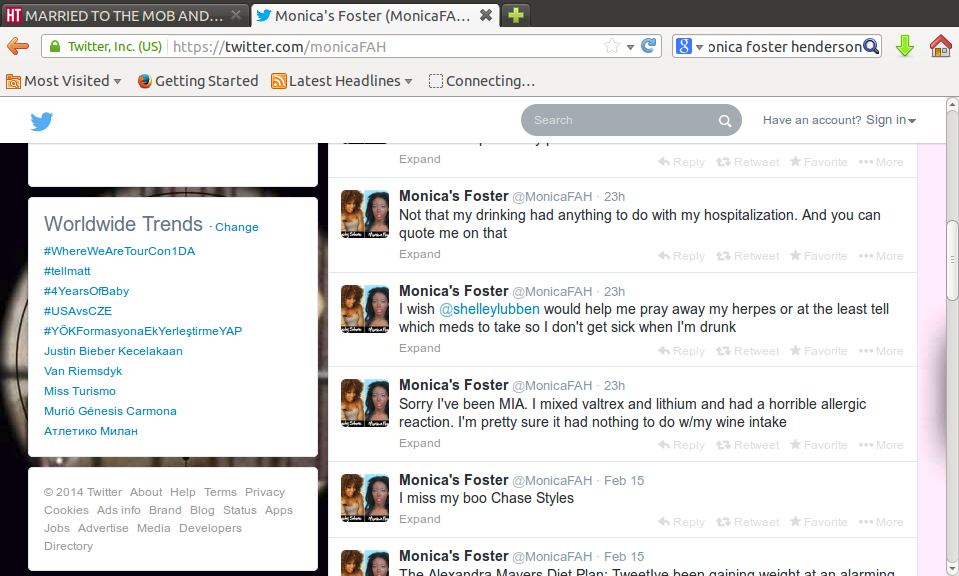Click the browser back arrow
The height and width of the screenshot is (576, 959).
18,46
